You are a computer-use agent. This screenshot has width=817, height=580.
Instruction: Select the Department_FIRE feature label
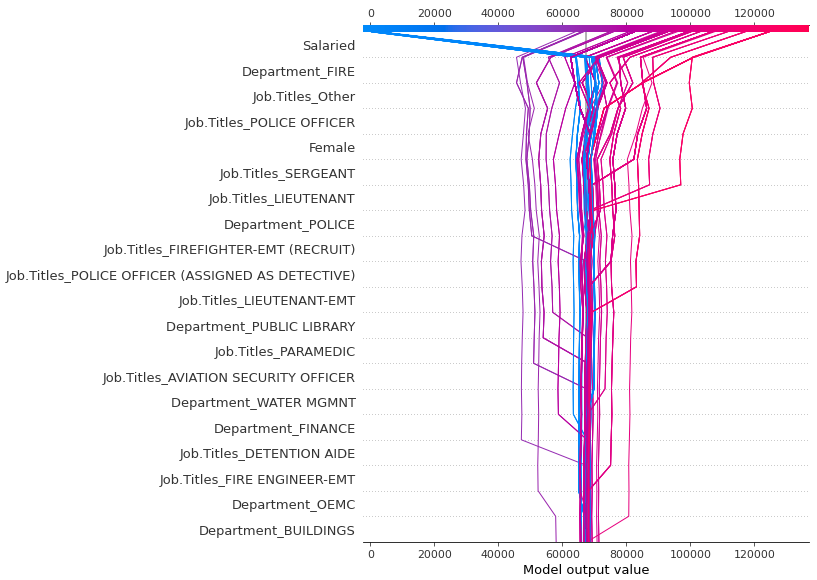pos(298,72)
